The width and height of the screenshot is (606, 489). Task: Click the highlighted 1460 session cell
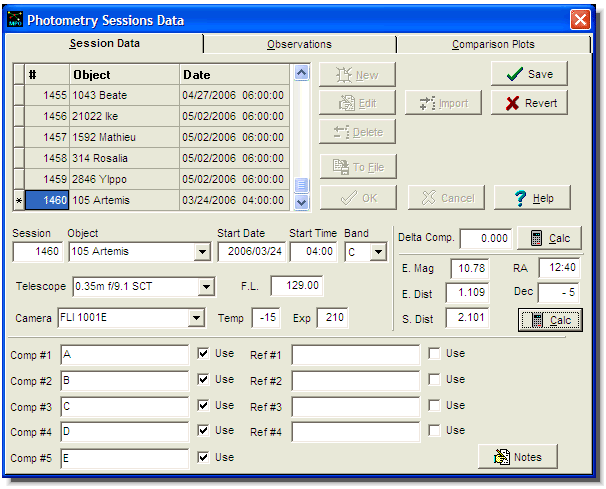click(x=47, y=200)
